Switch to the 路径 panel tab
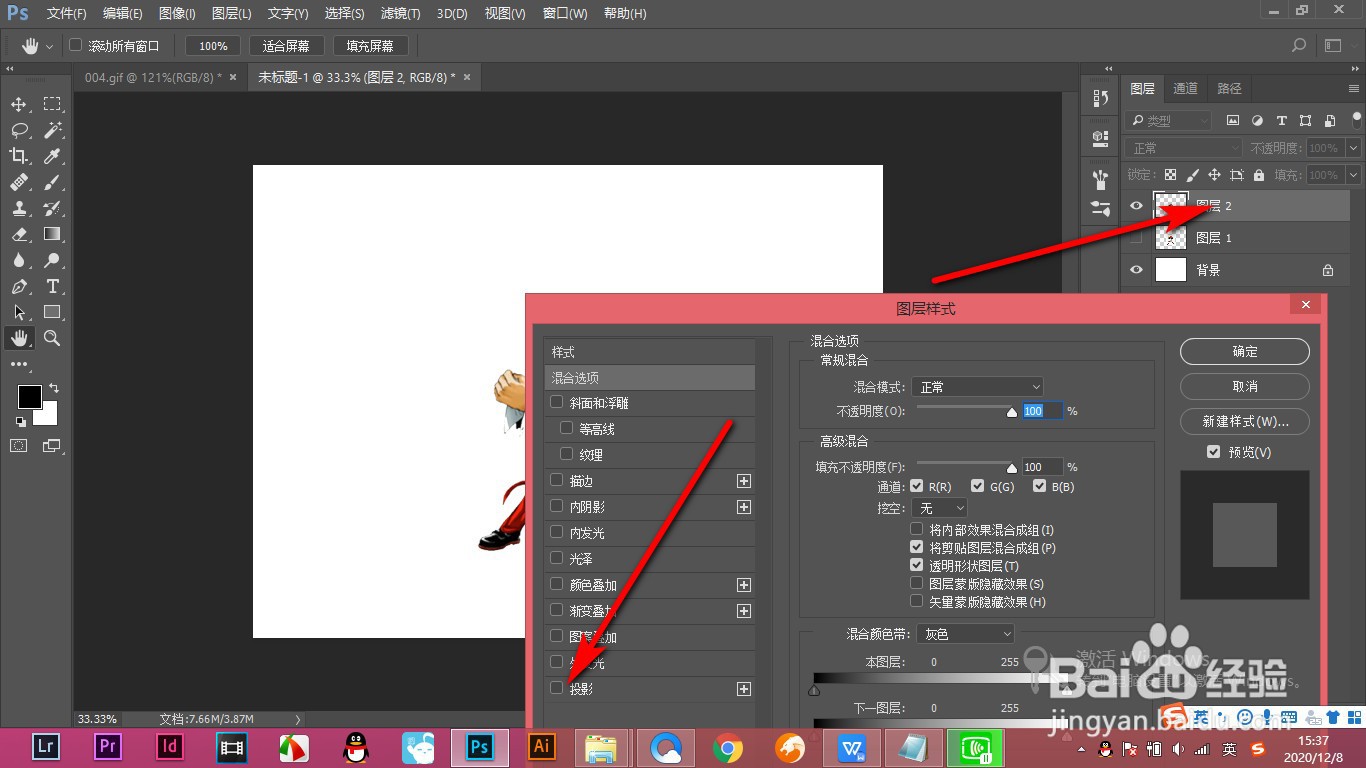Screen dimensions: 1366x768 coord(1229,88)
